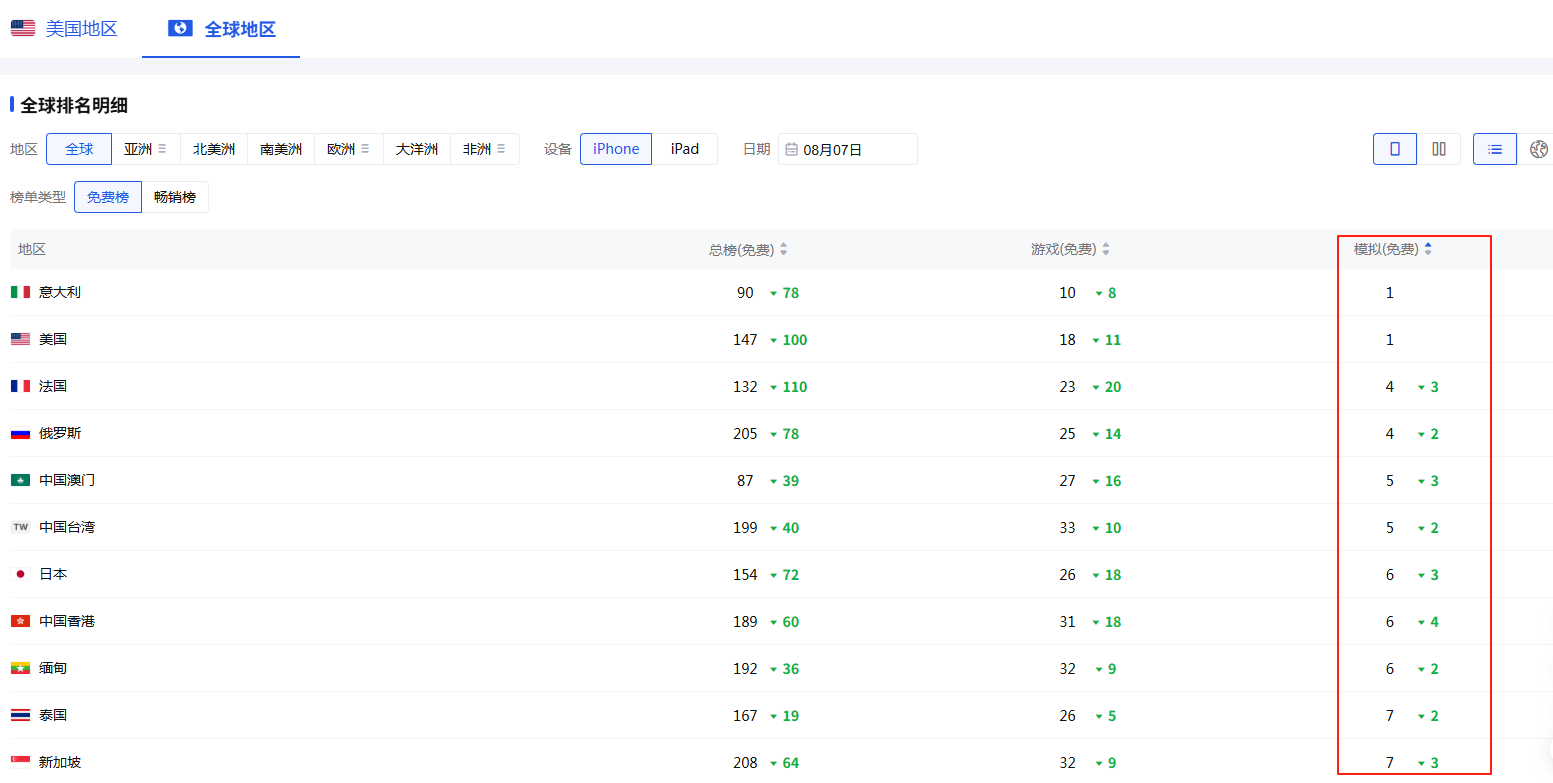Expand the 欧洲 region submenu
Viewport: 1553px width, 783px height.
pos(365,149)
